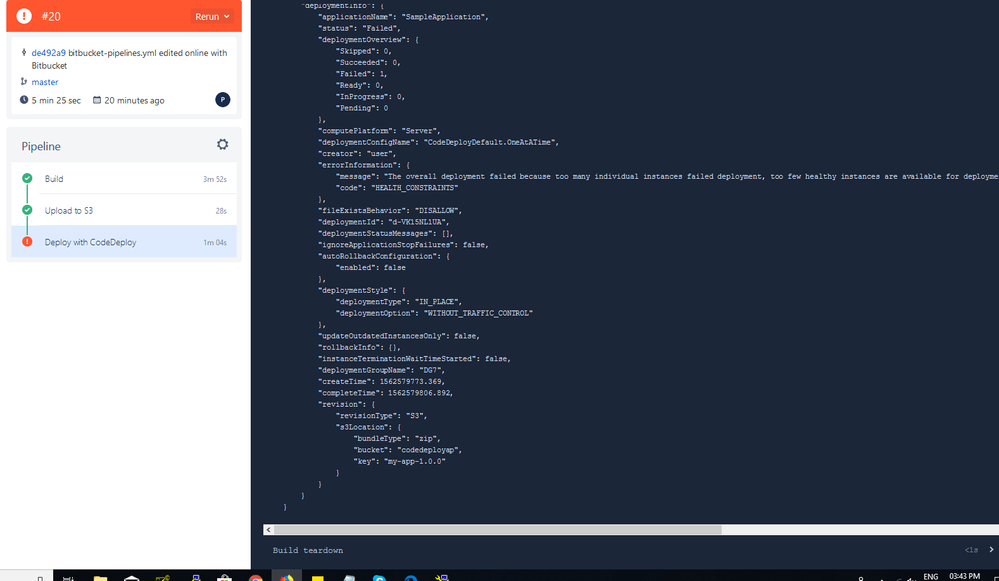The image size is (999, 581).
Task: Select the Build pipeline step
Action: coord(124,179)
